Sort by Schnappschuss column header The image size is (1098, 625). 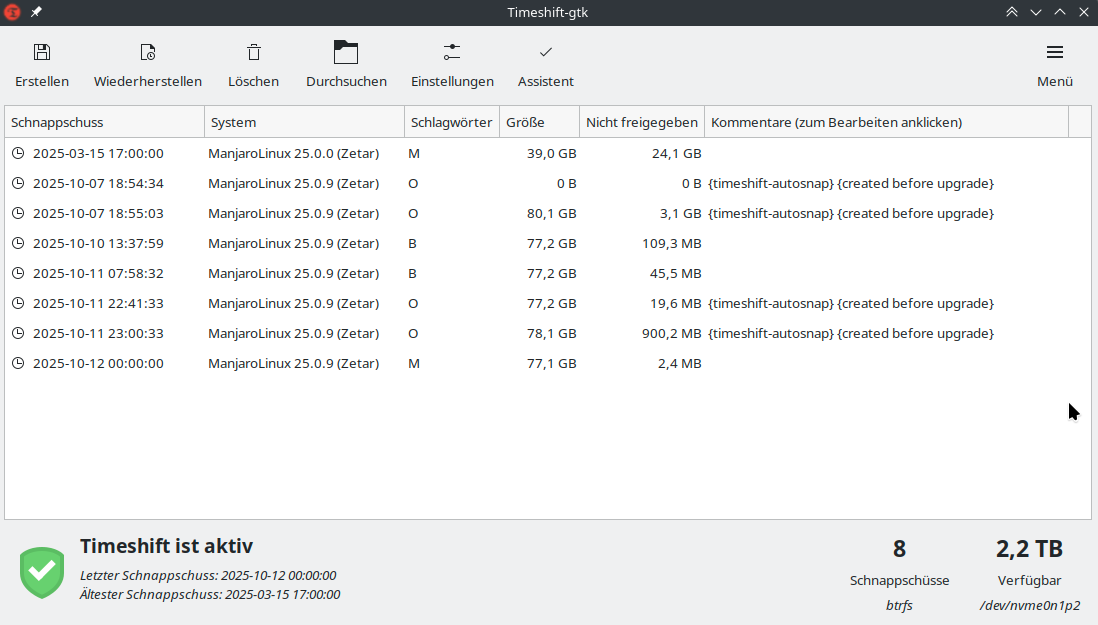click(104, 122)
